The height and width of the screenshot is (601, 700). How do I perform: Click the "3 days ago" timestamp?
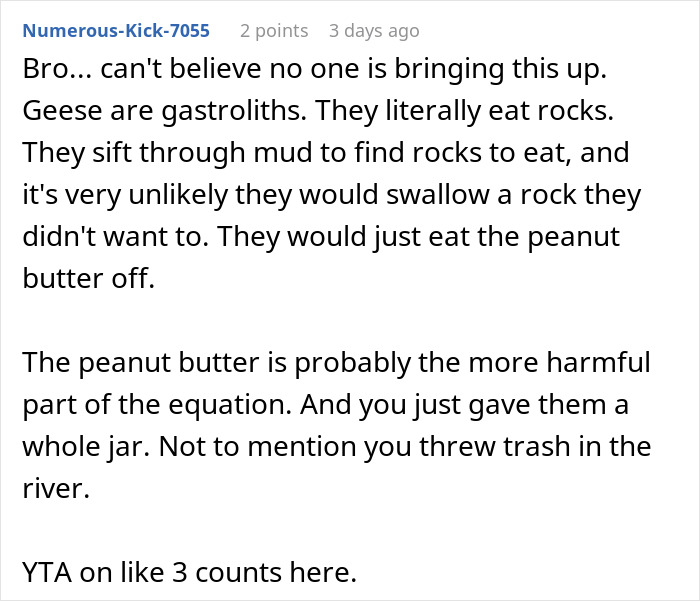pos(374,31)
